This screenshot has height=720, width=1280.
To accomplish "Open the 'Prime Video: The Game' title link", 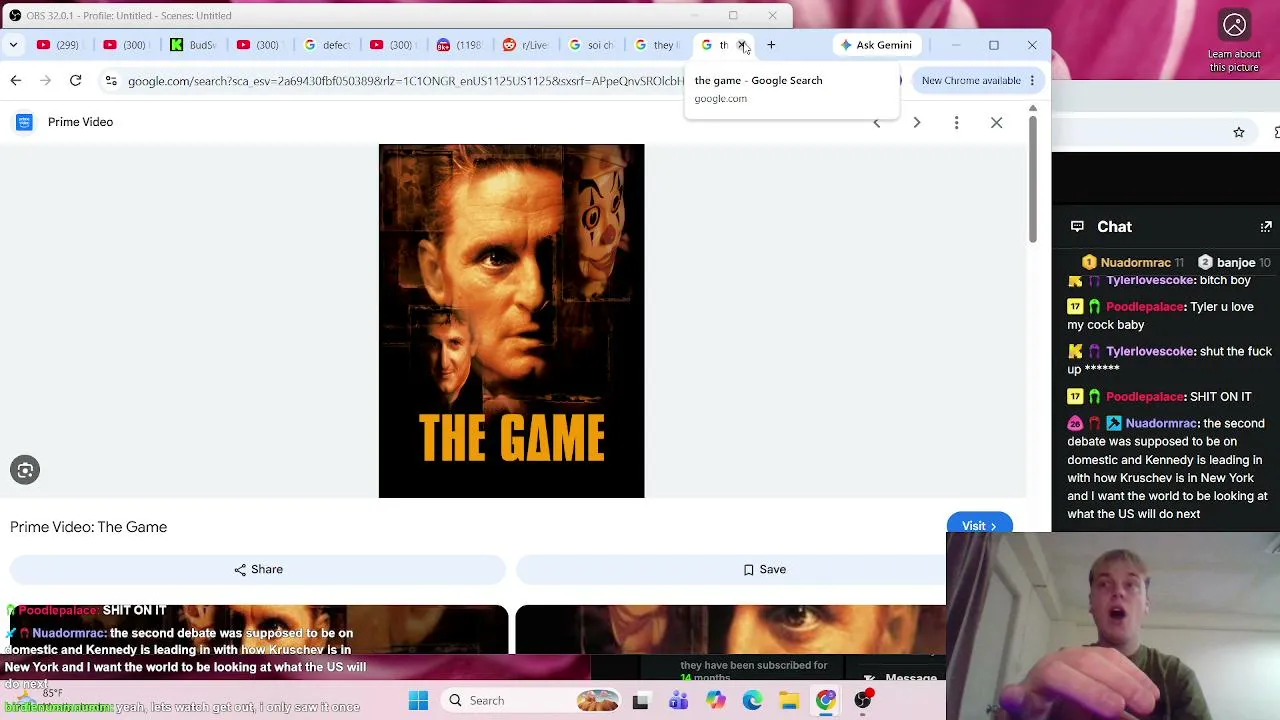I will 89,527.
